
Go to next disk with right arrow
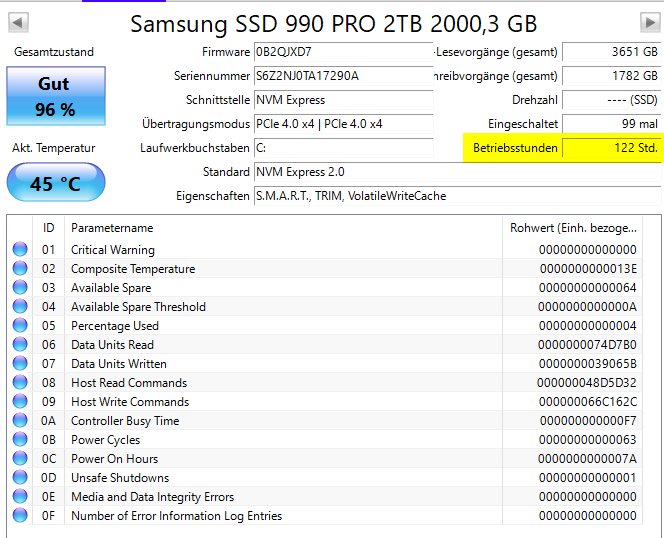[x=650, y=22]
